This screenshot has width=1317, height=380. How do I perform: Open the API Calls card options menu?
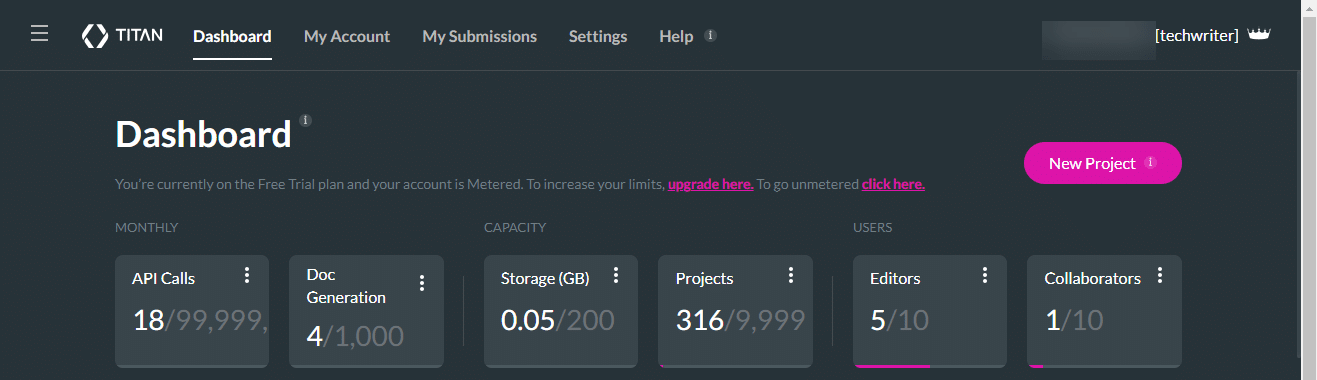pyautogui.click(x=247, y=275)
